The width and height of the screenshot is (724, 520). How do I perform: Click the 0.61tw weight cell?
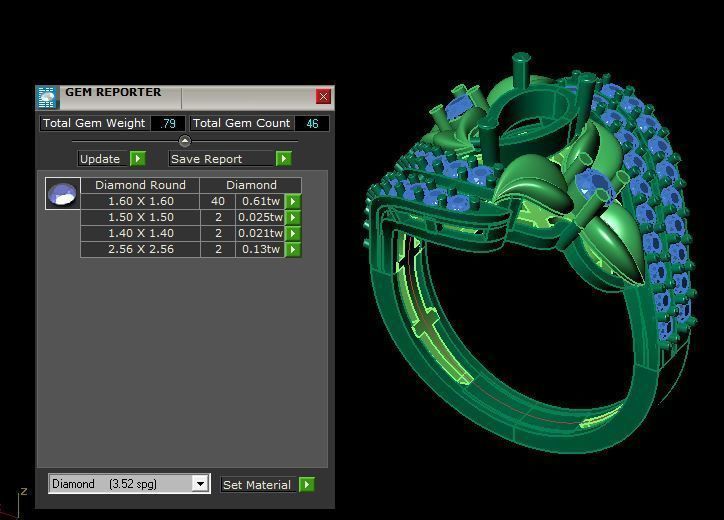pos(260,201)
